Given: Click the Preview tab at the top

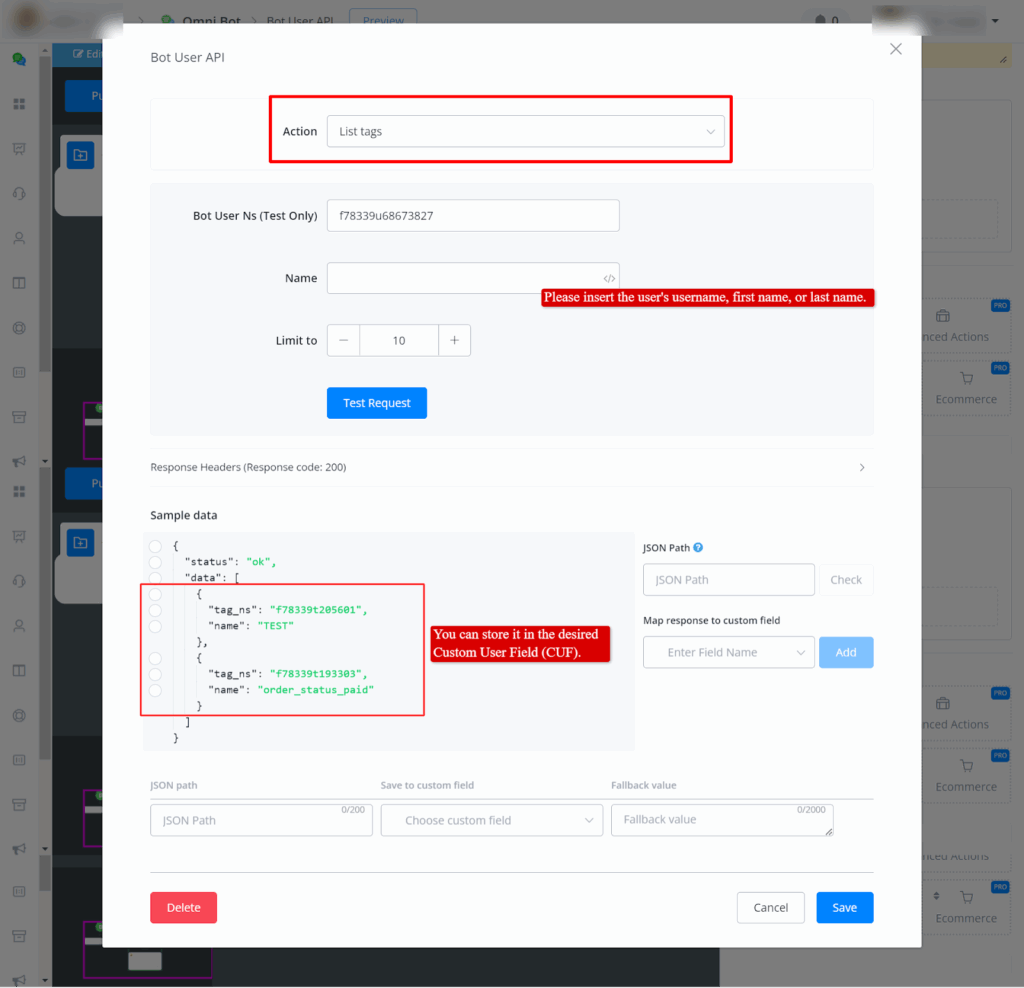Looking at the screenshot, I should coord(383,20).
